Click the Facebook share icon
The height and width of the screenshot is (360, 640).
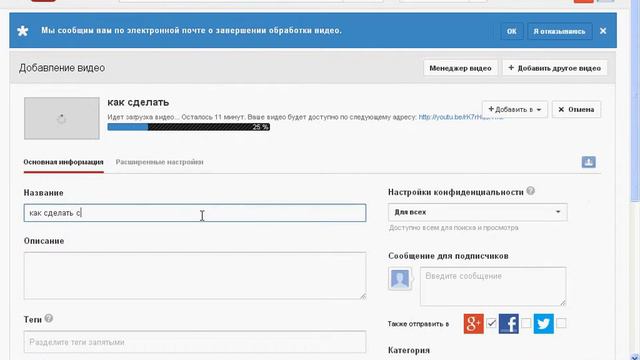[x=509, y=324]
